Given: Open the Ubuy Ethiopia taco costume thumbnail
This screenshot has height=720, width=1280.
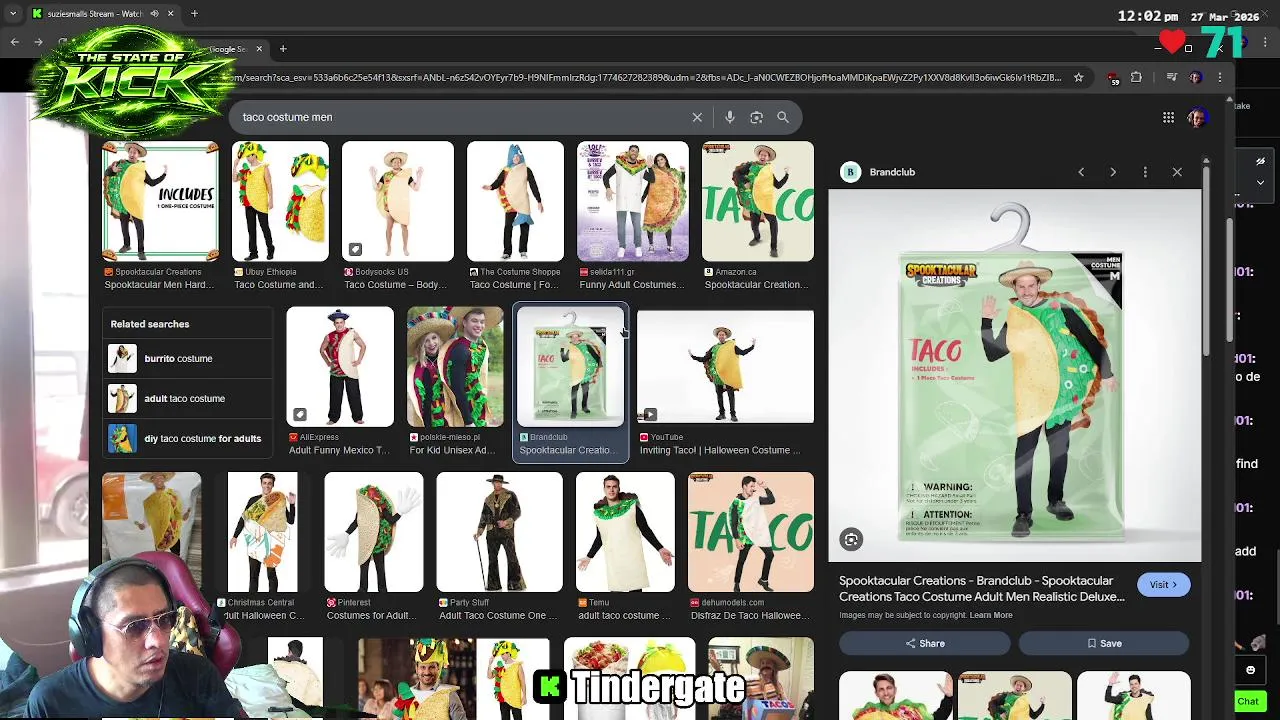Looking at the screenshot, I should tap(280, 201).
